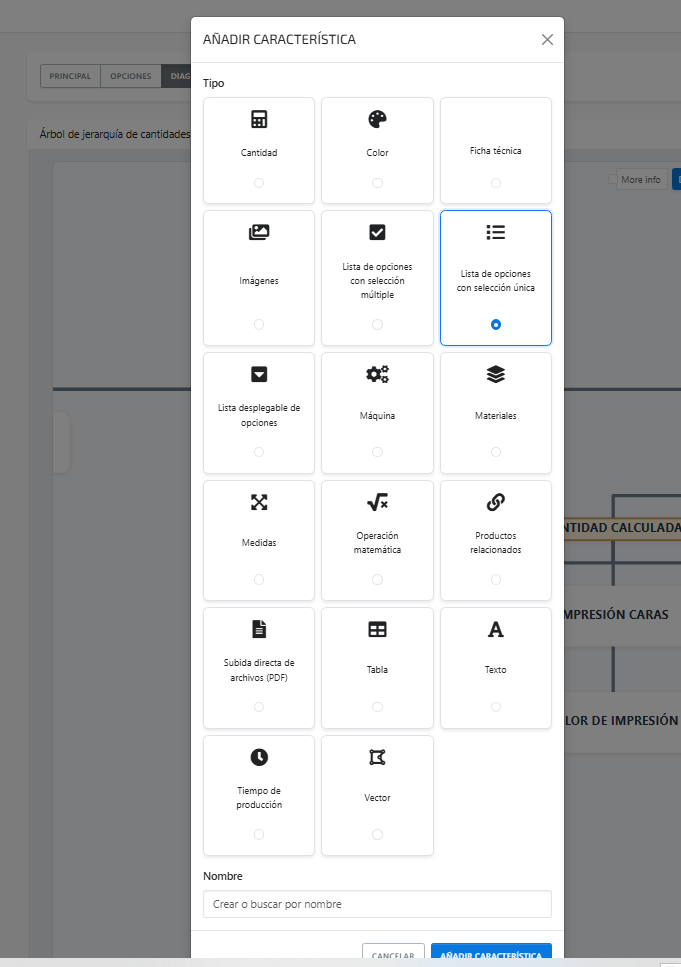Click the COLOR DE IMPRESIÓN node in background
The image size is (681, 967).
(622, 720)
